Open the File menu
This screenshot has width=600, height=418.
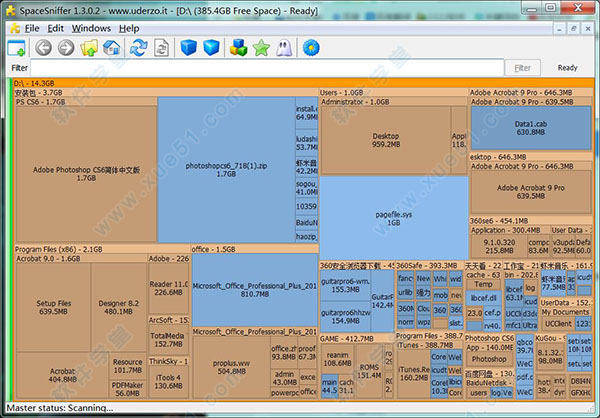[x=32, y=28]
